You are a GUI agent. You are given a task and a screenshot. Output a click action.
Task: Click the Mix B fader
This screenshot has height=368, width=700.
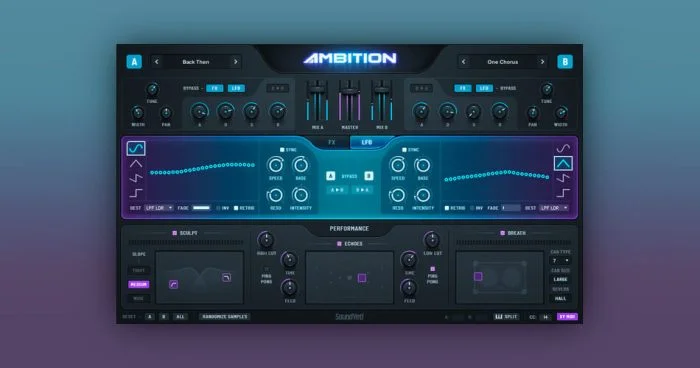pyautogui.click(x=382, y=89)
